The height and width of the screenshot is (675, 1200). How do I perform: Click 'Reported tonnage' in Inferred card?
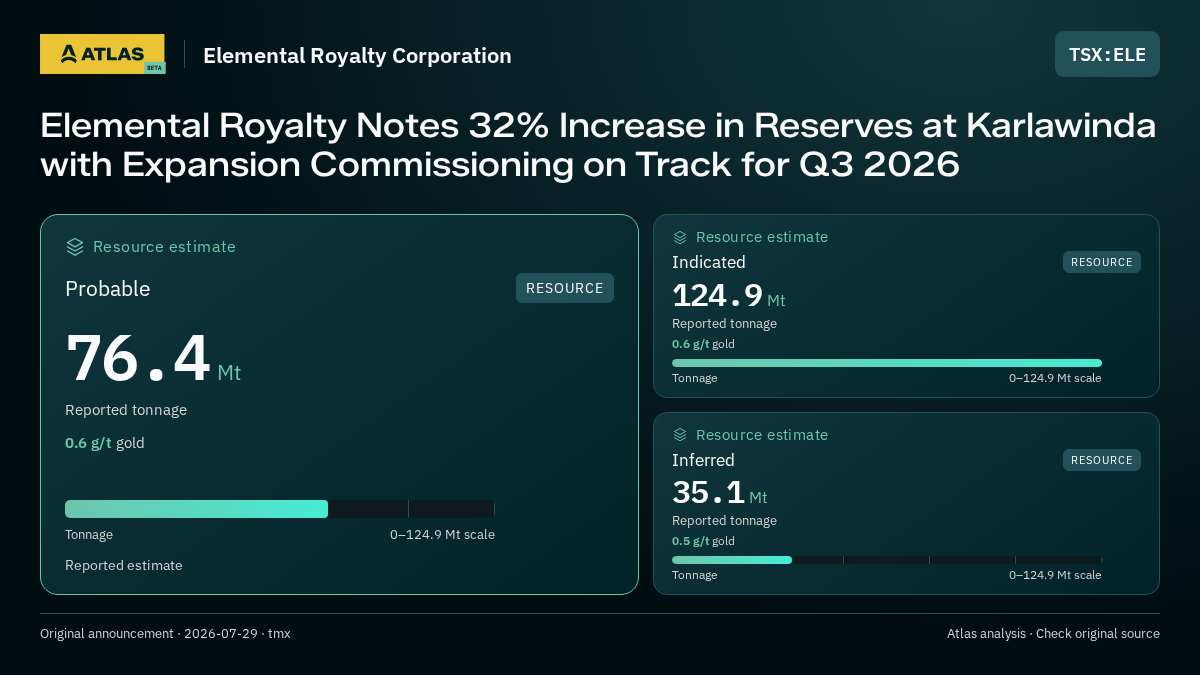pos(724,521)
